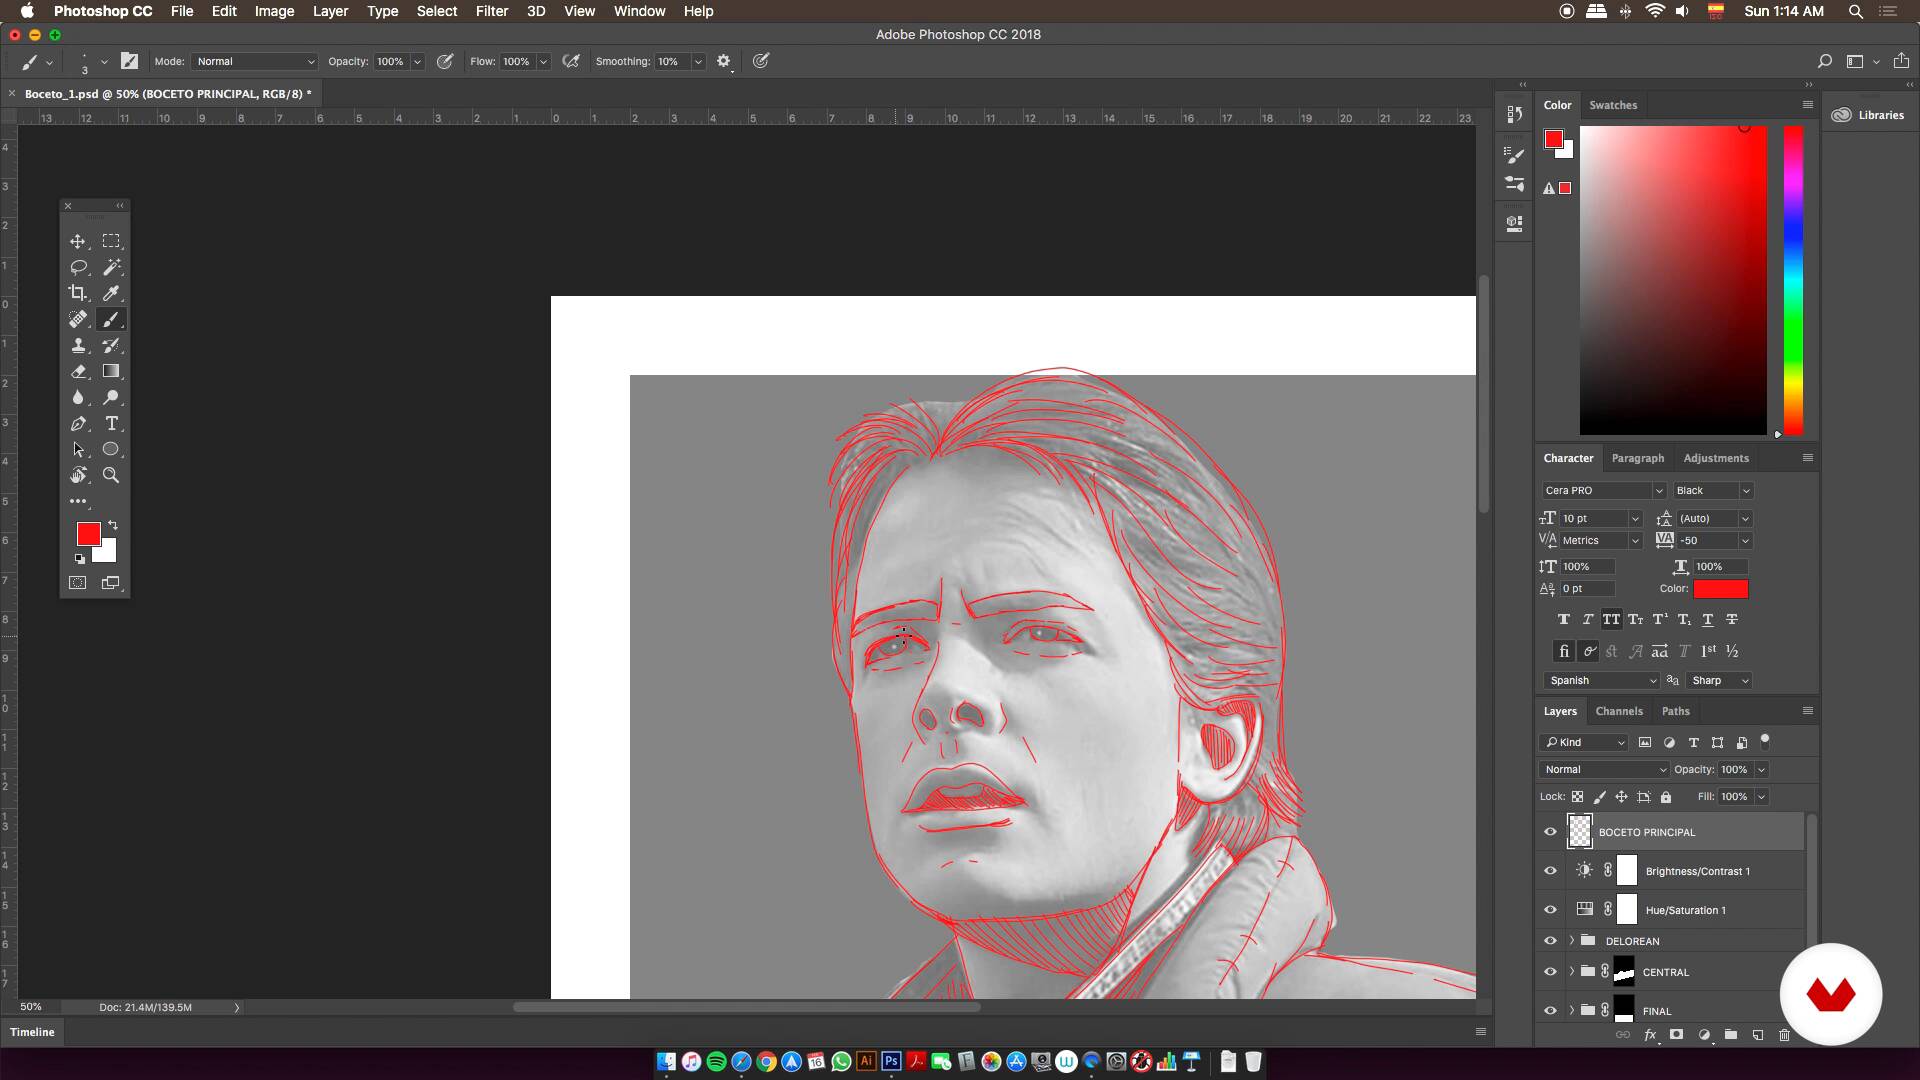
Task: Switch to the Channels tab
Action: 1619,711
